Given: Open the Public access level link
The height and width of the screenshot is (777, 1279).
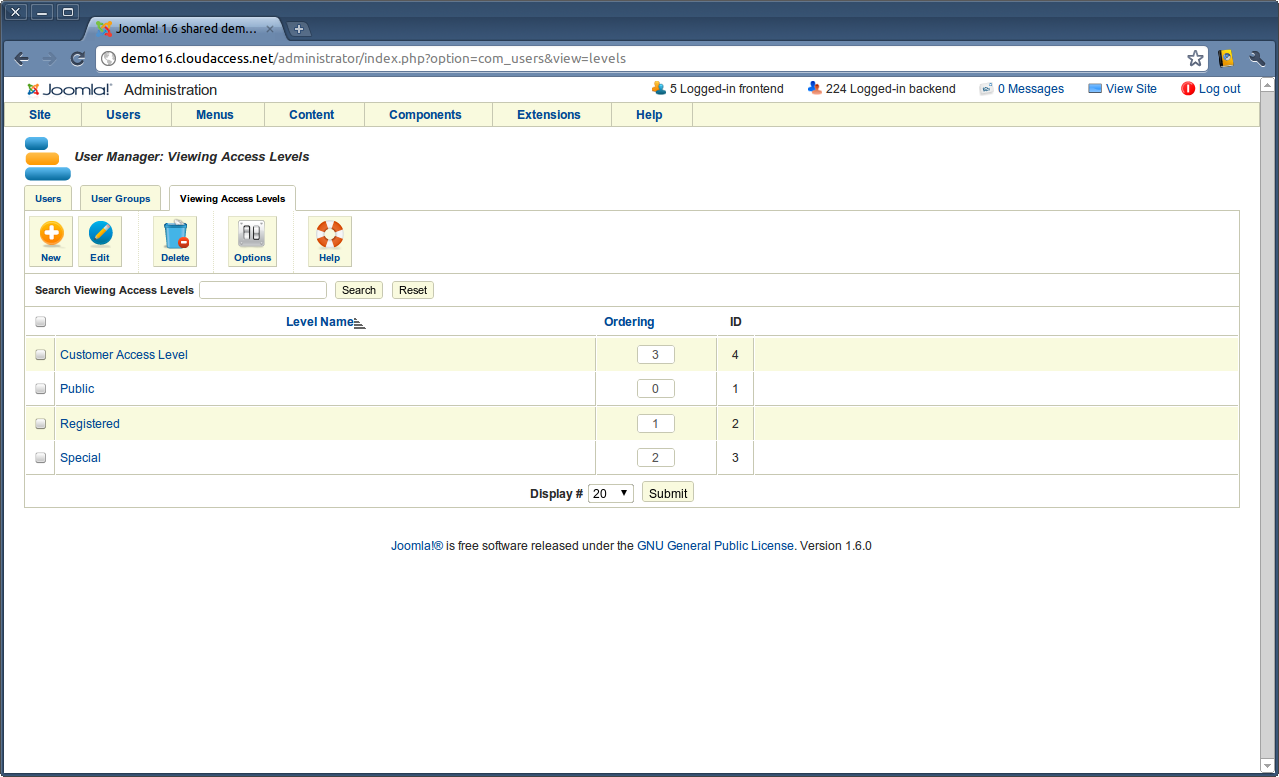Looking at the screenshot, I should pyautogui.click(x=77, y=388).
